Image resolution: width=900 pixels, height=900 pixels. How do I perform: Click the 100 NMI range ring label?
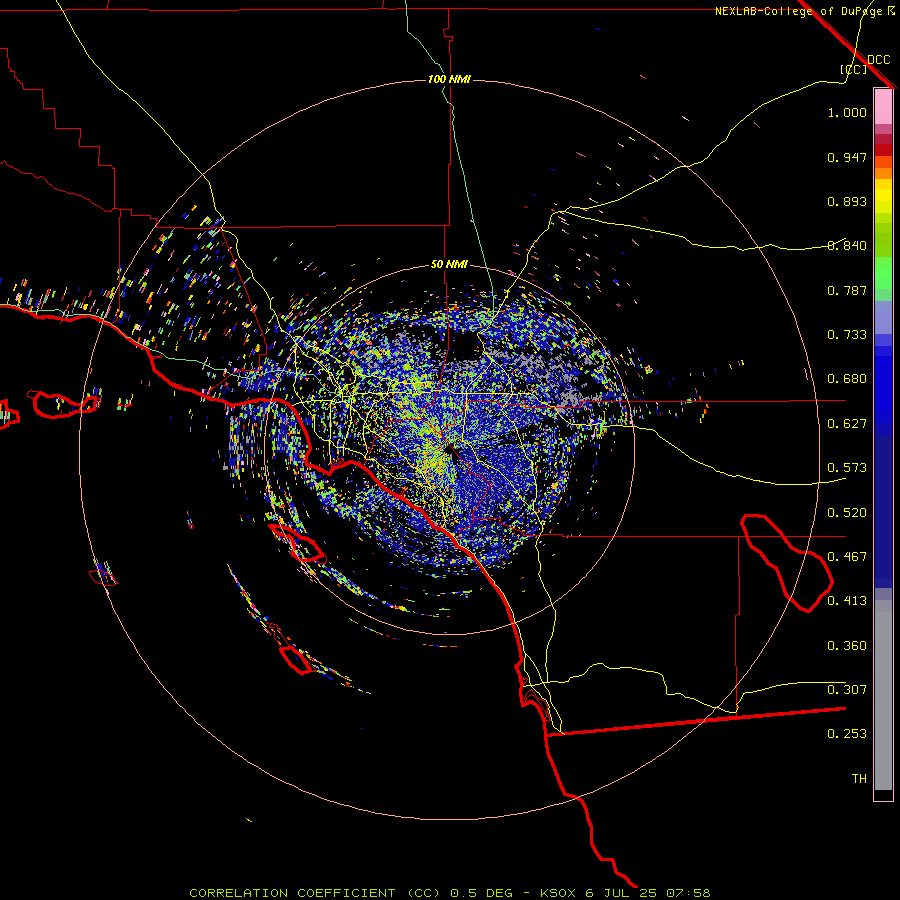point(449,79)
